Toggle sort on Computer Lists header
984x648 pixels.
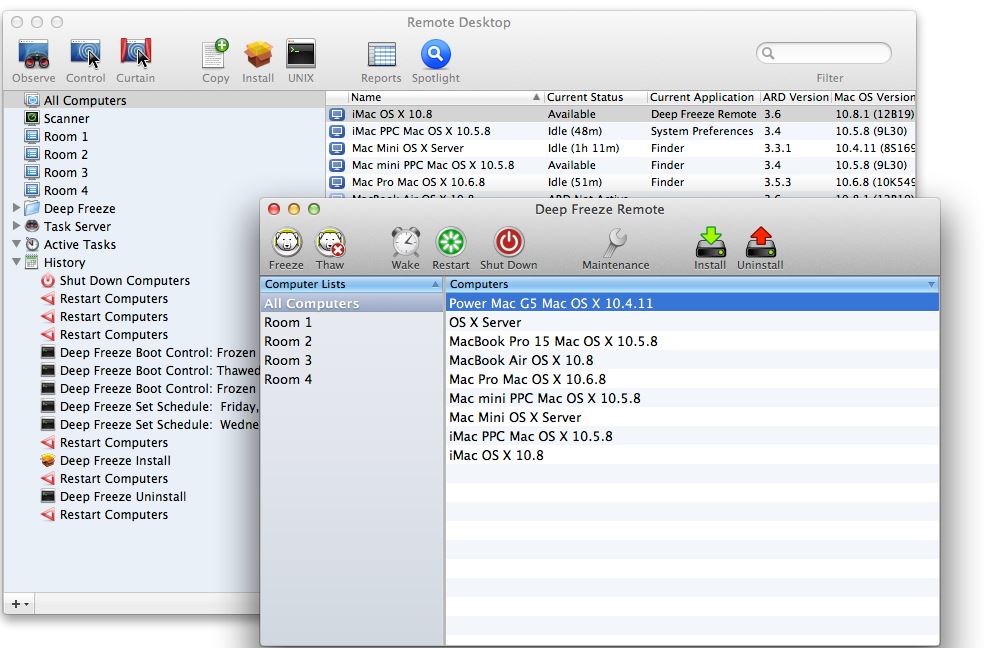[352, 284]
